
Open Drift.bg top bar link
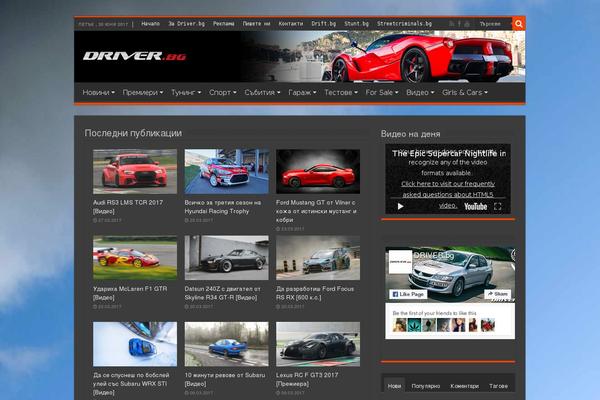click(x=324, y=24)
